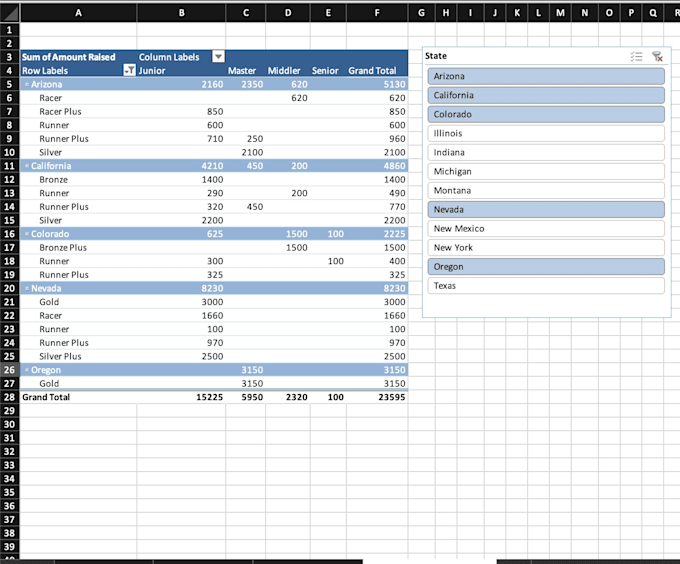Deselect California in the State slicer

[x=546, y=95]
